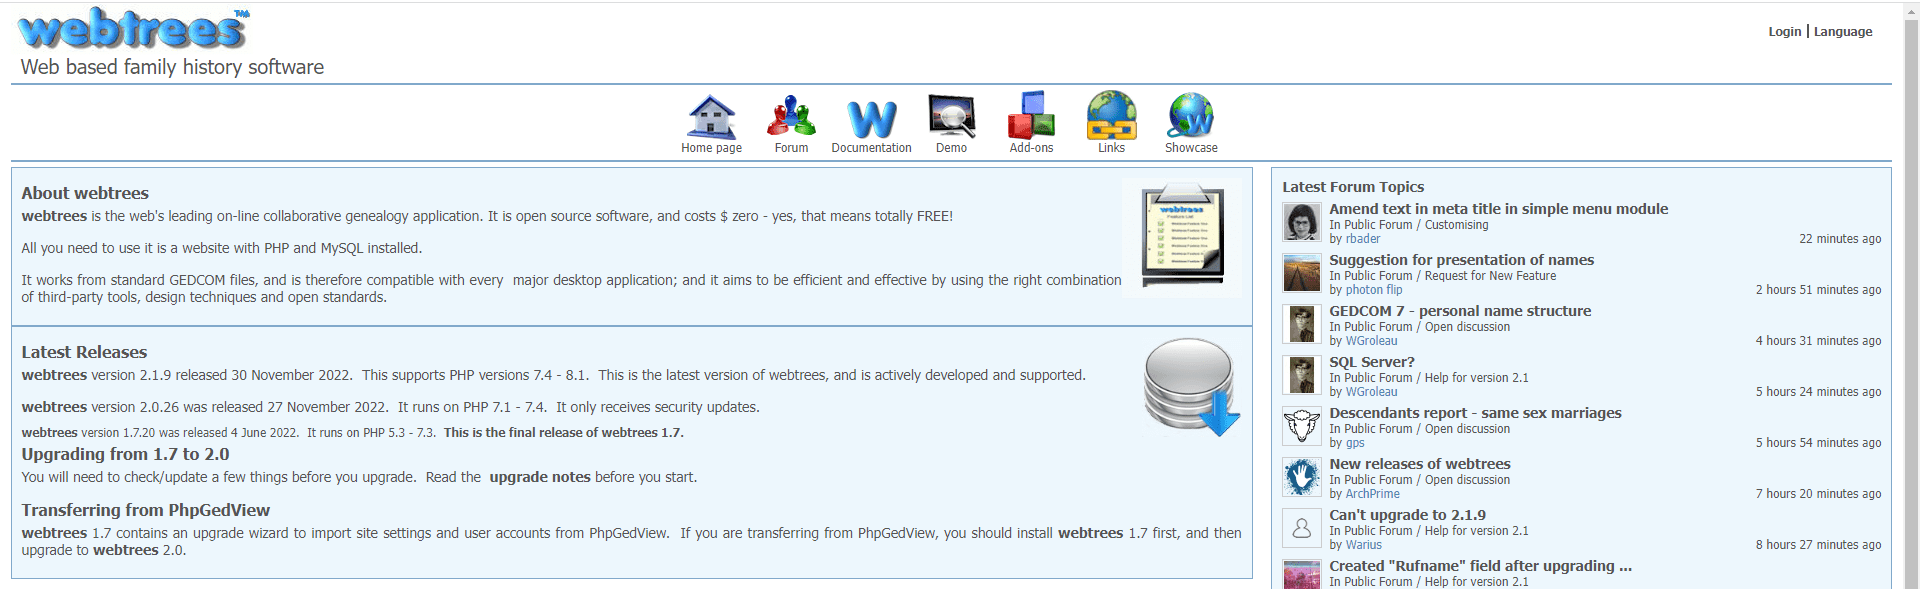1920x589 pixels.
Task: Click the Documentation menu label
Action: click(872, 148)
